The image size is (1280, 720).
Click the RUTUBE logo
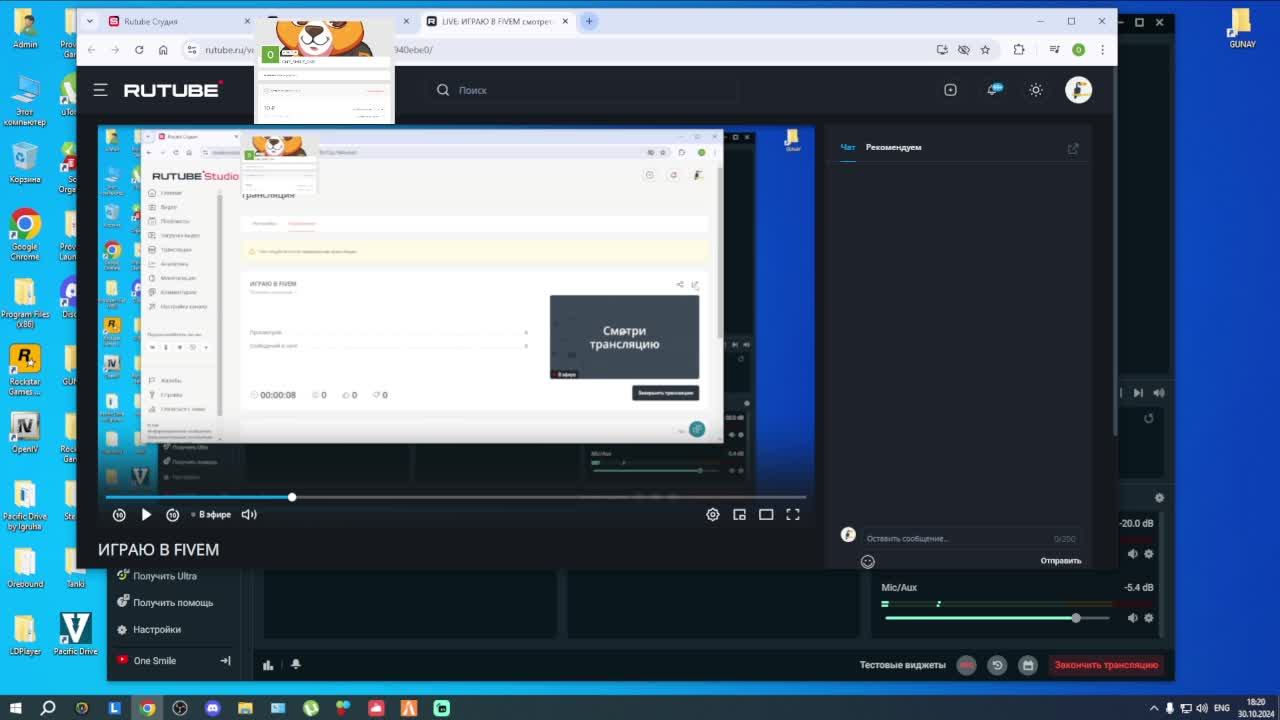click(x=172, y=90)
